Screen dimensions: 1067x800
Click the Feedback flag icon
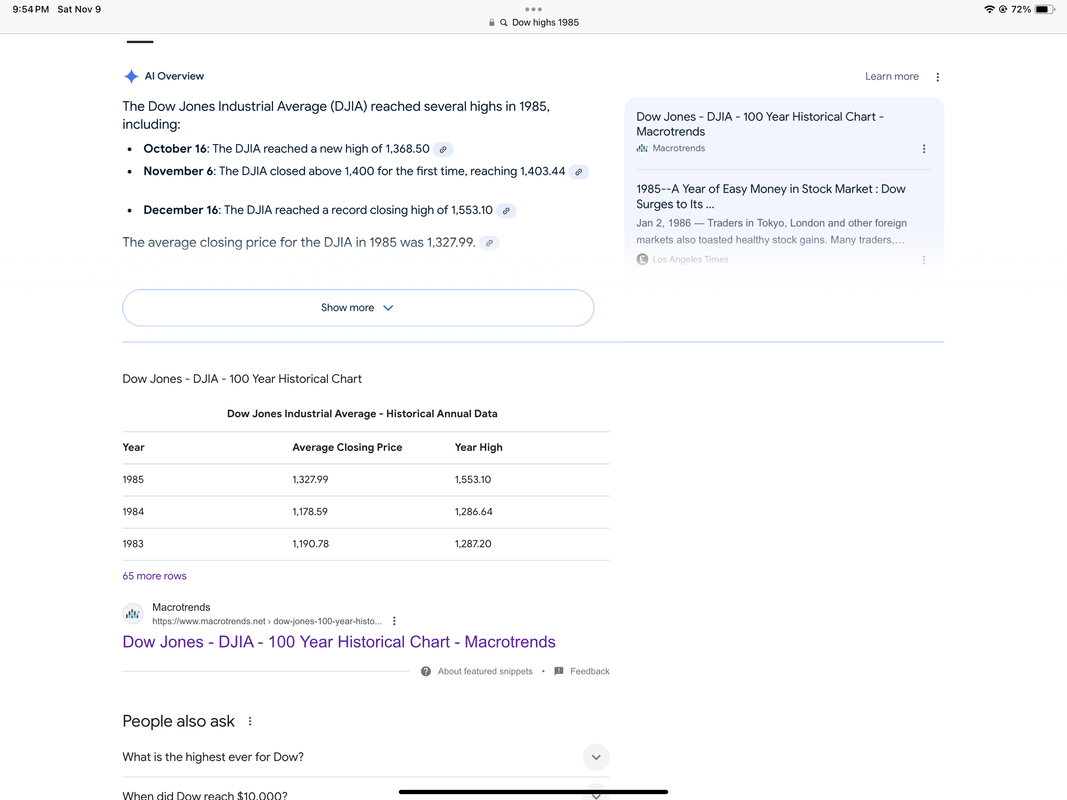tap(559, 671)
